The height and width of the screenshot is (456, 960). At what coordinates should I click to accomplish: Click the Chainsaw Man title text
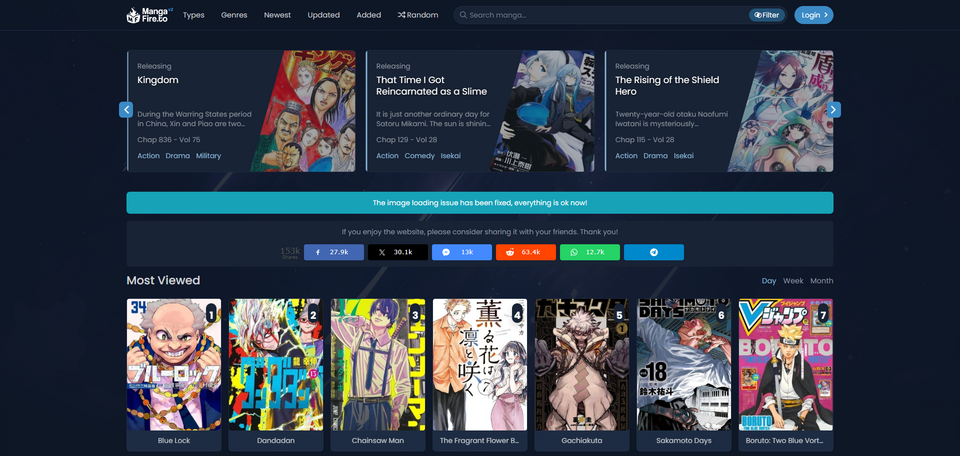tap(378, 441)
